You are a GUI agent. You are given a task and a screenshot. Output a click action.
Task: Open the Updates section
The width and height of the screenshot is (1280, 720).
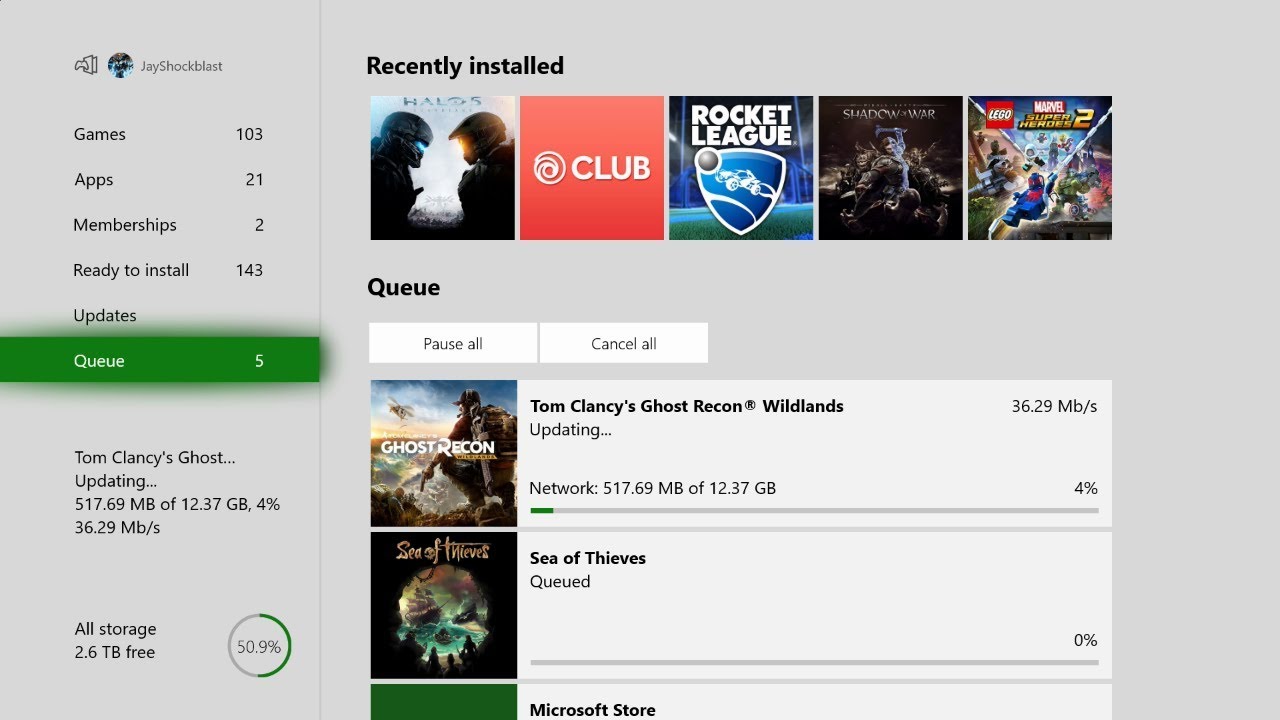click(x=160, y=315)
